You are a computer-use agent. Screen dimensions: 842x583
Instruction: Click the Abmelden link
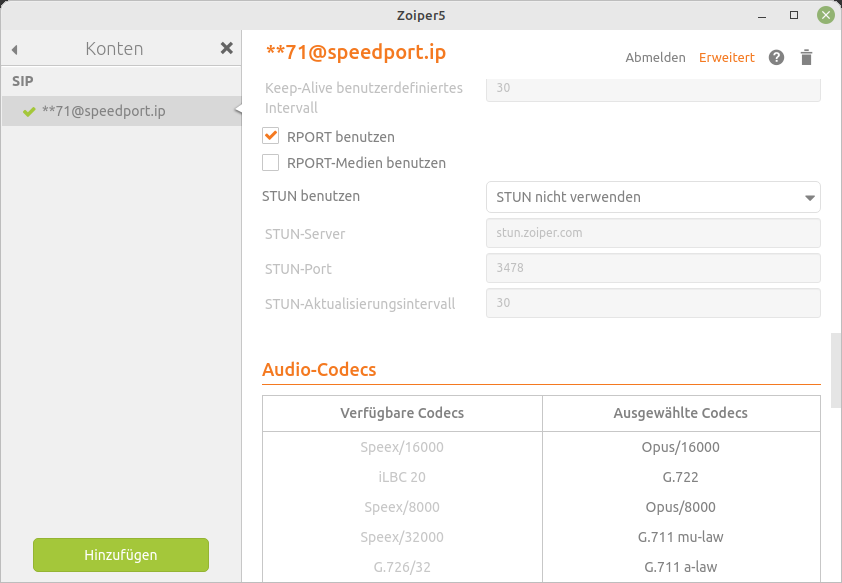coord(655,57)
